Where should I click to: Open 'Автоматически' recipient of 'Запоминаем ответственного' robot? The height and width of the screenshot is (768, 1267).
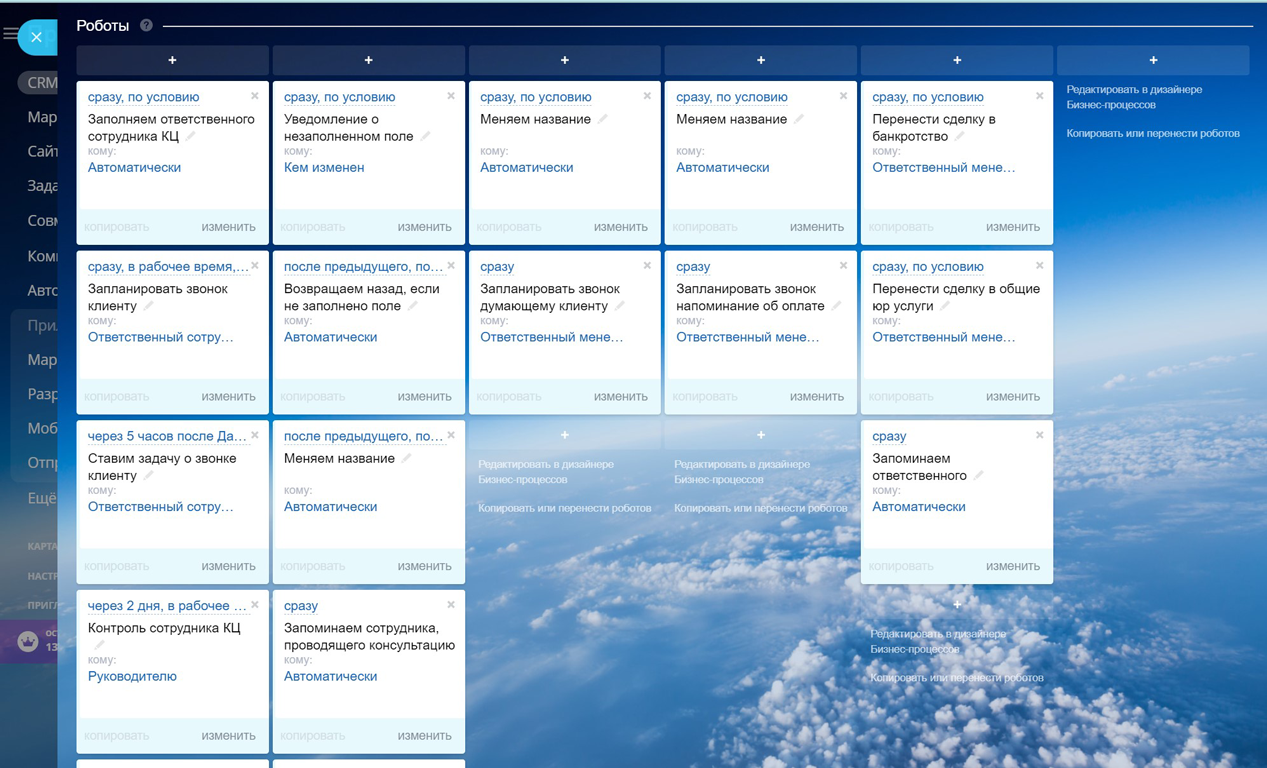click(919, 507)
